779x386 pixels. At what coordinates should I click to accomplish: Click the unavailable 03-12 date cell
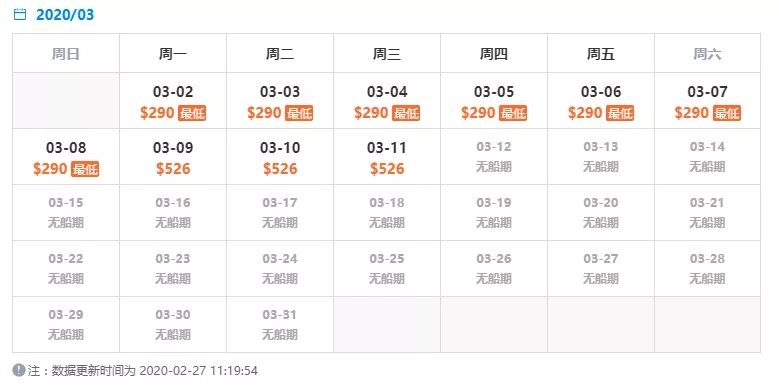coord(494,157)
